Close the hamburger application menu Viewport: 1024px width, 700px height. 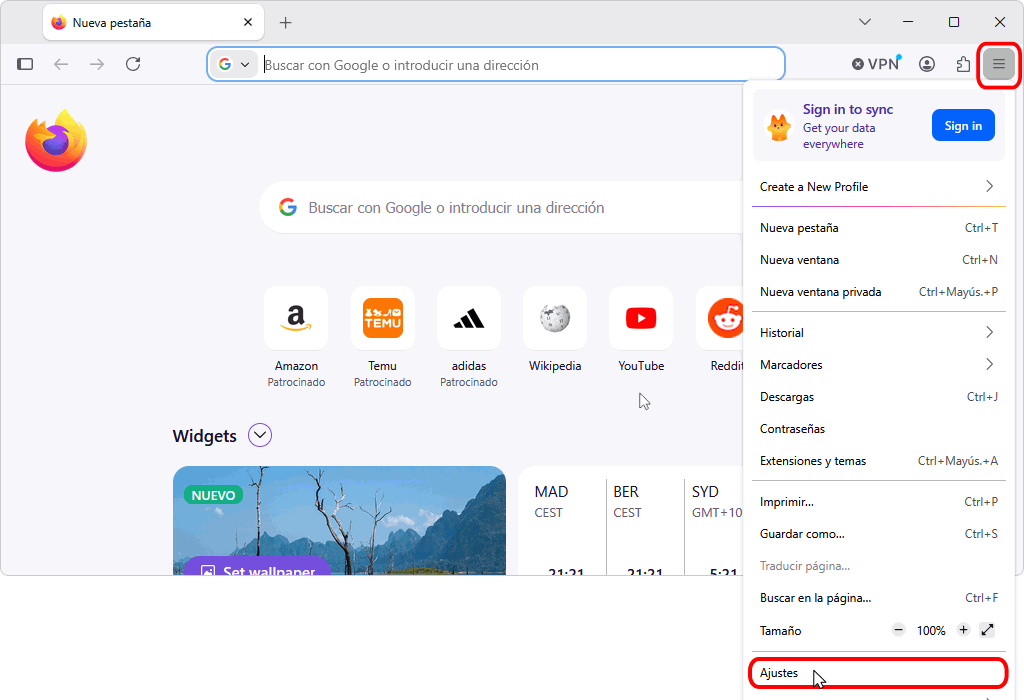(999, 64)
